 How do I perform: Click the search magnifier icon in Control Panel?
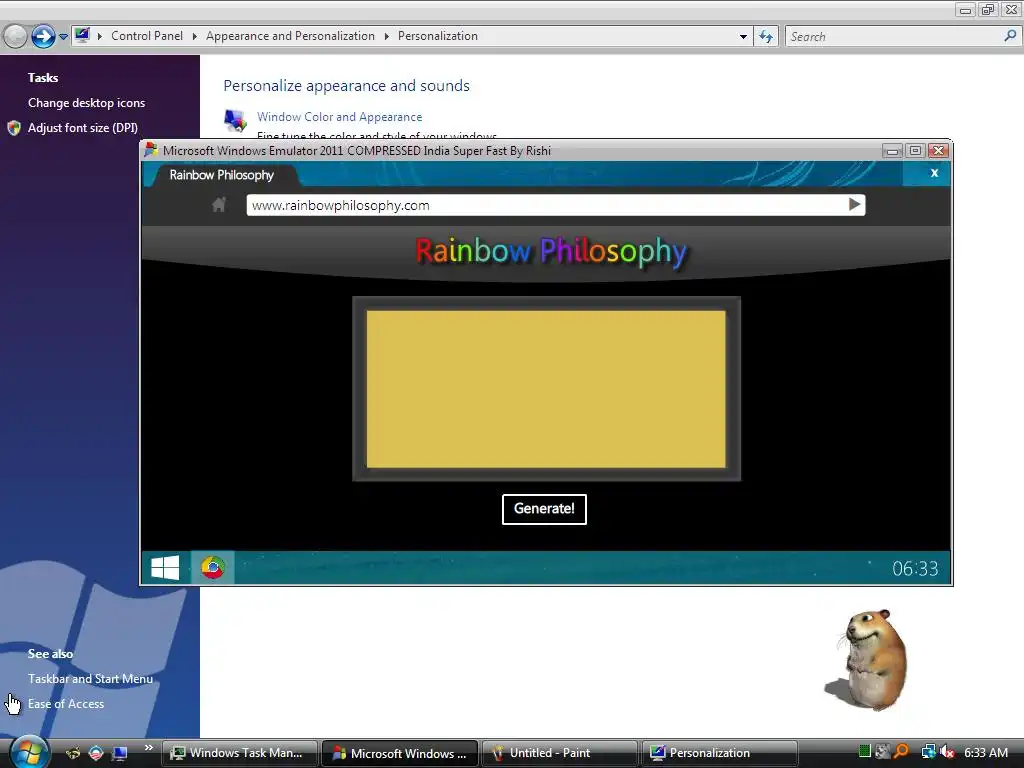click(x=1010, y=36)
